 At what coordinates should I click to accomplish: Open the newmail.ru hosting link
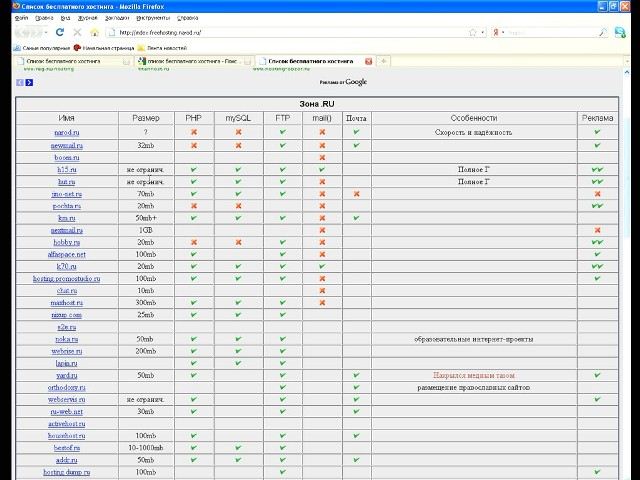coord(67,146)
